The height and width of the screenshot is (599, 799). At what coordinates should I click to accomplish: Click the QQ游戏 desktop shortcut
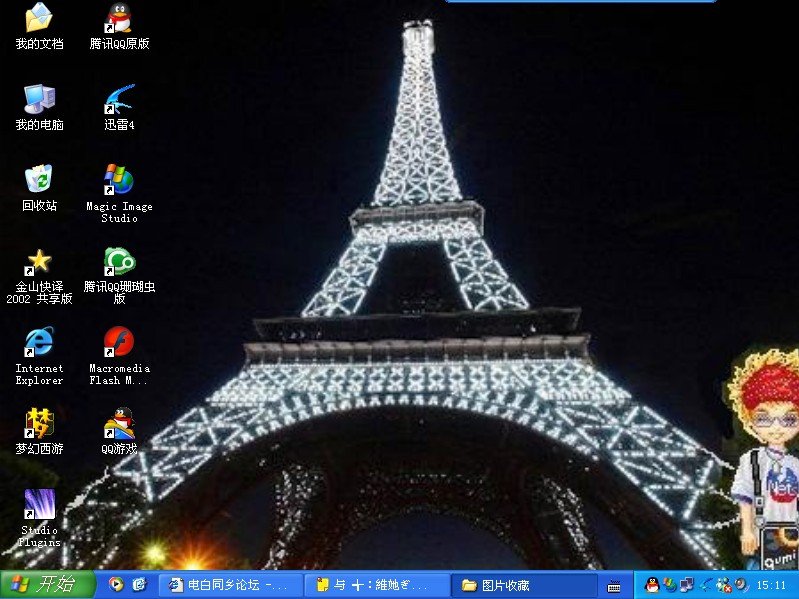click(119, 423)
